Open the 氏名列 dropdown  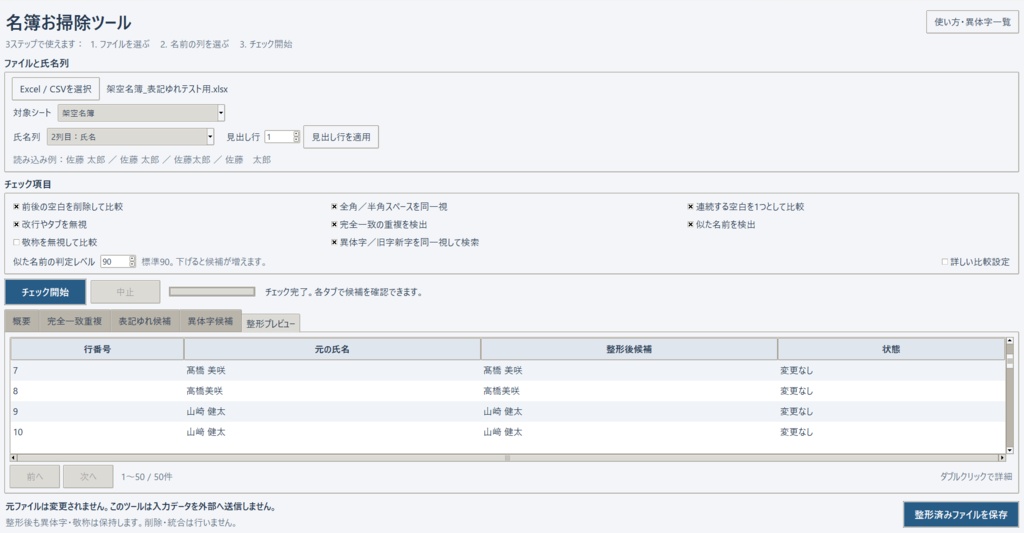[131, 137]
